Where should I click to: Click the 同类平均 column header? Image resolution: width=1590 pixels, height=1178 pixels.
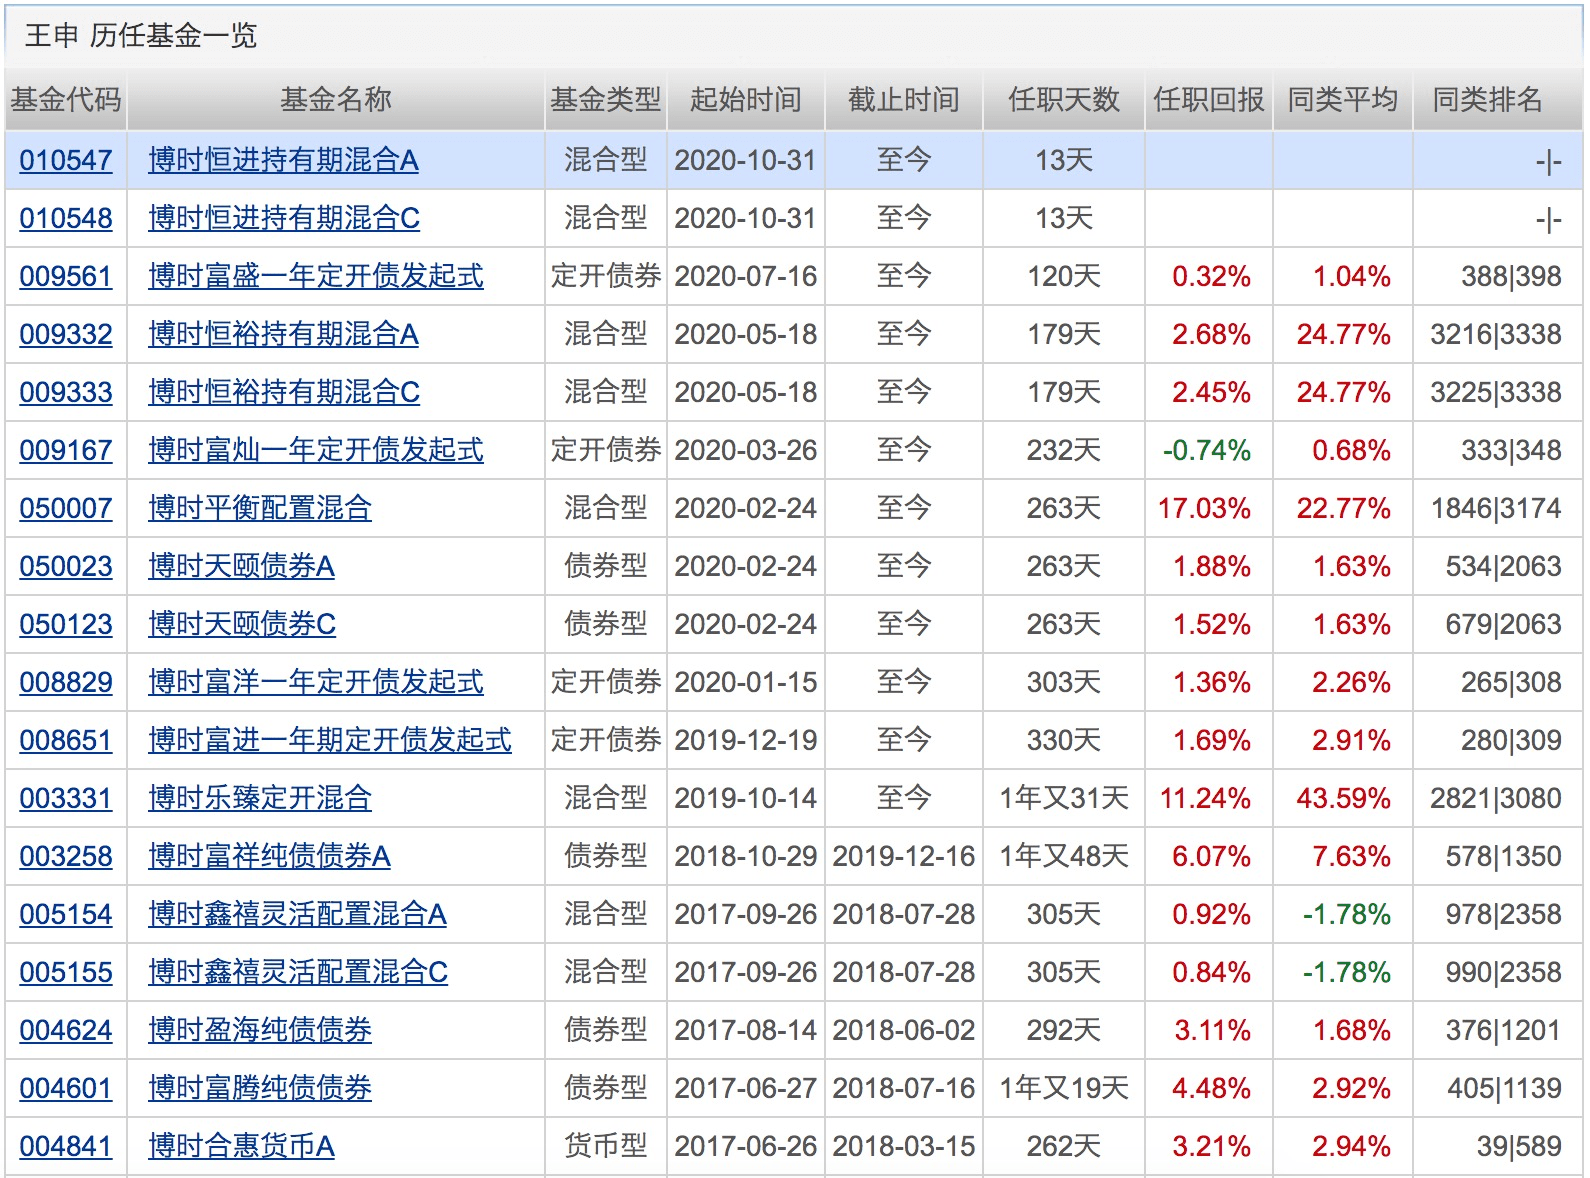(1343, 100)
